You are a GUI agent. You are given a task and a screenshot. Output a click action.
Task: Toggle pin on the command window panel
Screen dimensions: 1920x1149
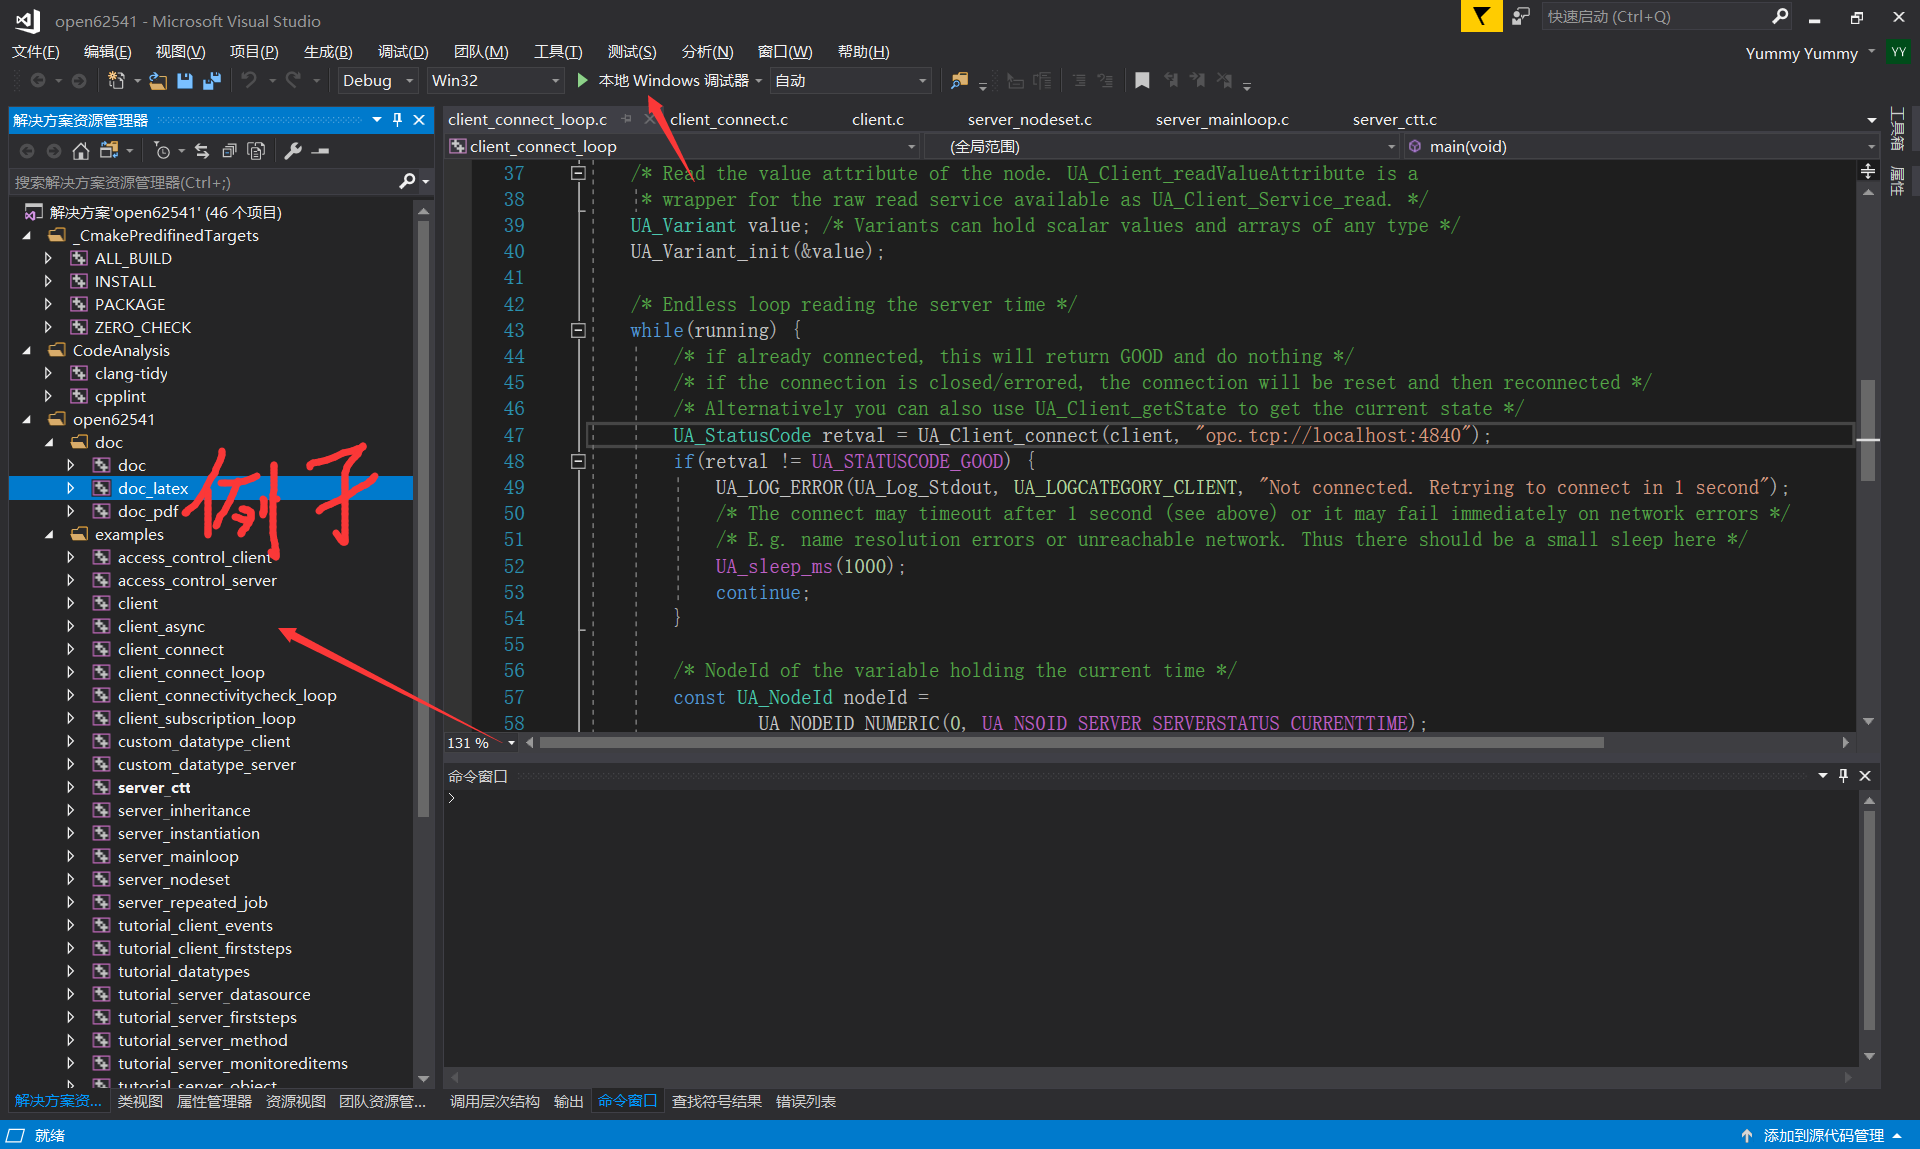tap(1843, 776)
